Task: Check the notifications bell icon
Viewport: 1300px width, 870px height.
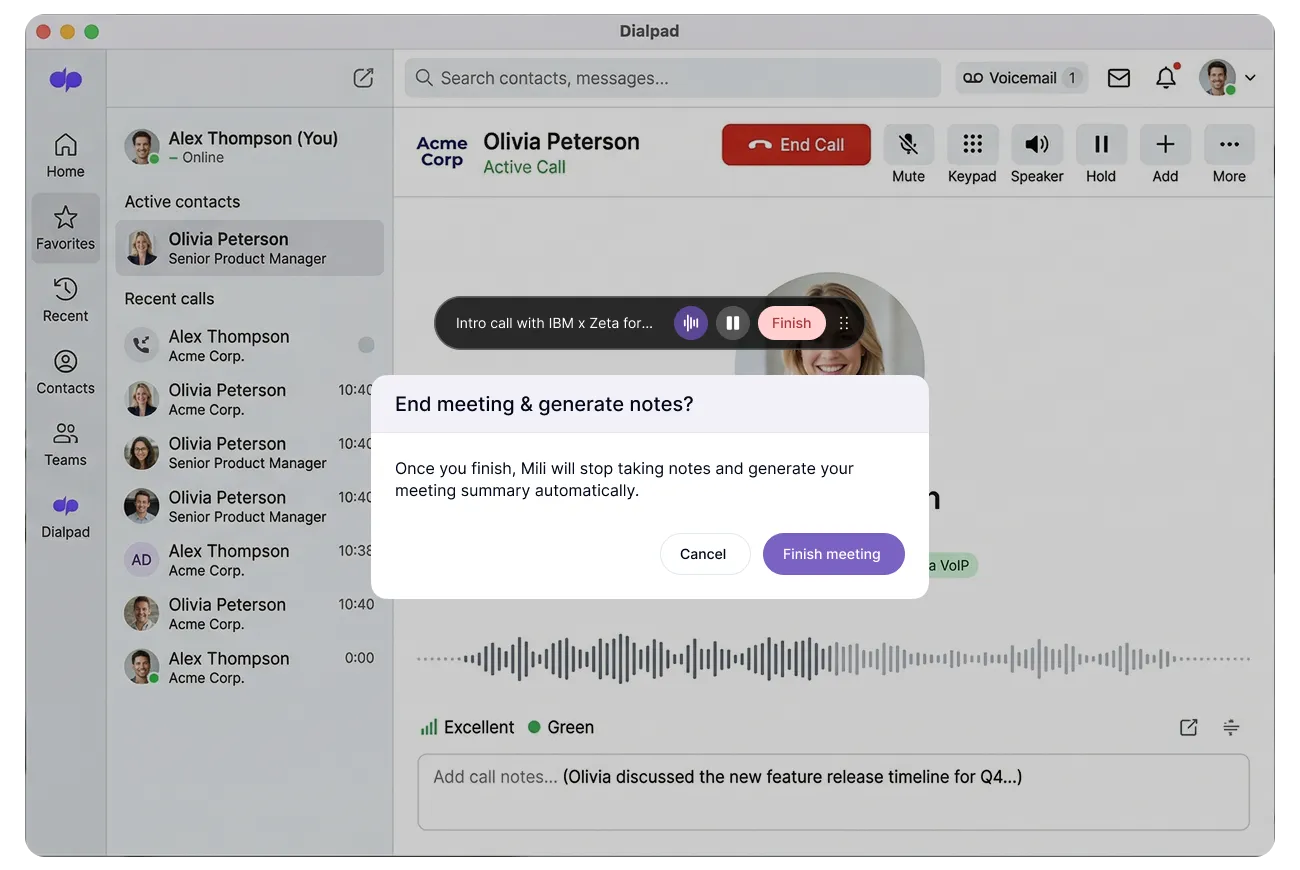Action: (x=1166, y=78)
